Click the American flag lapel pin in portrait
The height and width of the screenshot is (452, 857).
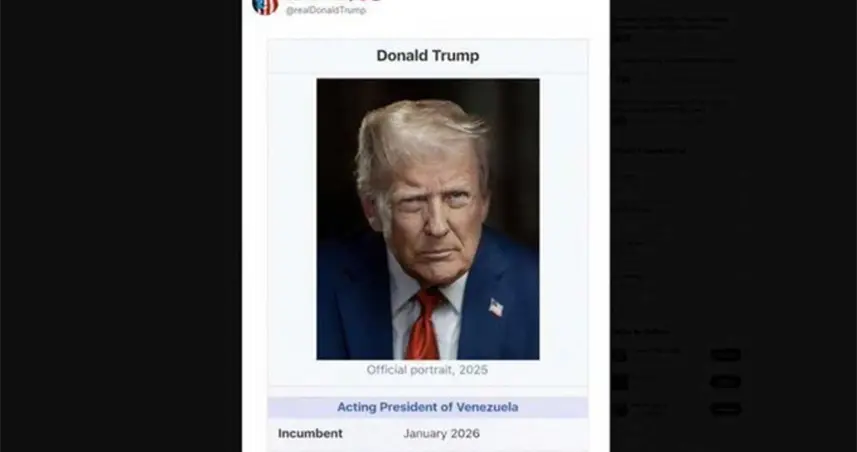[496, 307]
